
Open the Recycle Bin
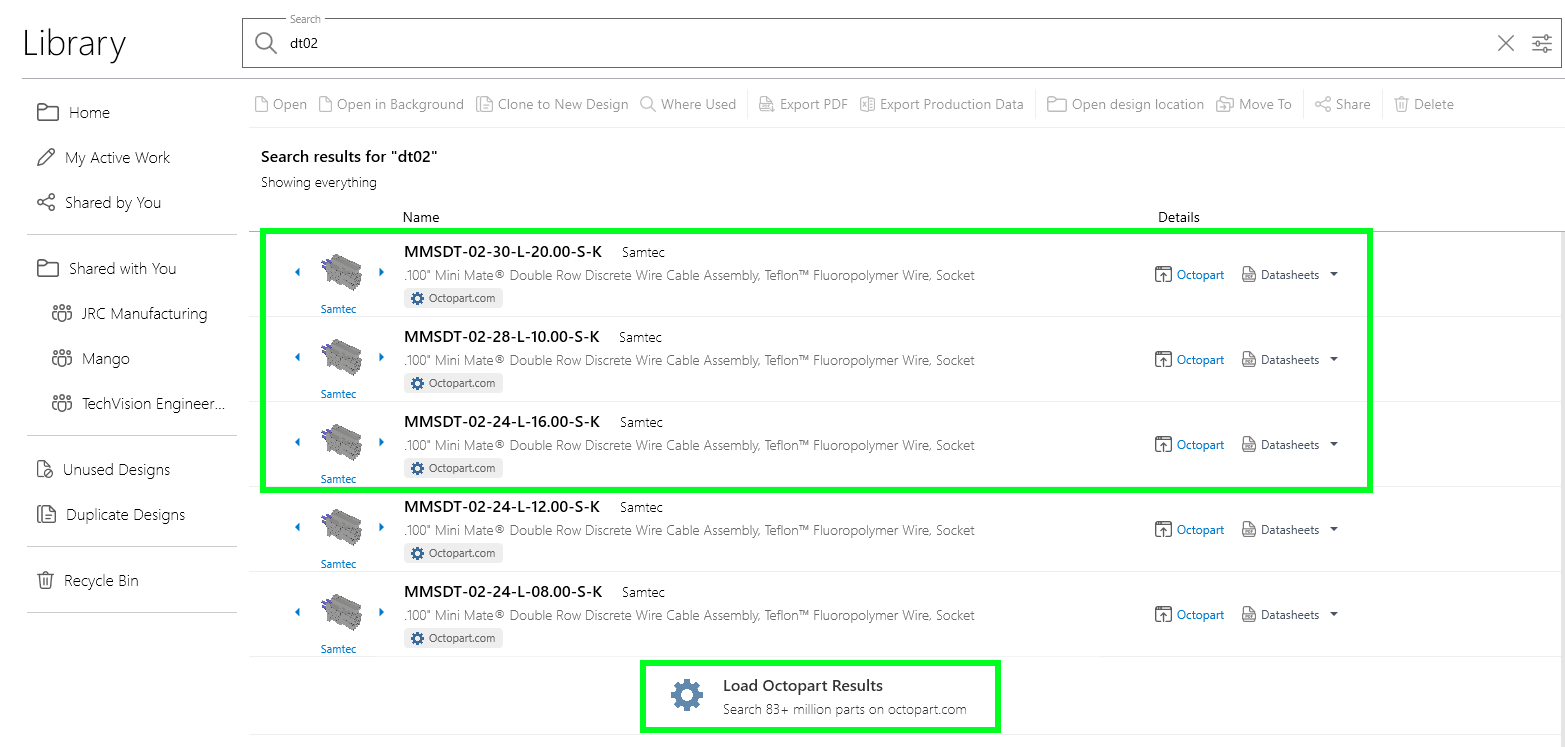(x=87, y=580)
